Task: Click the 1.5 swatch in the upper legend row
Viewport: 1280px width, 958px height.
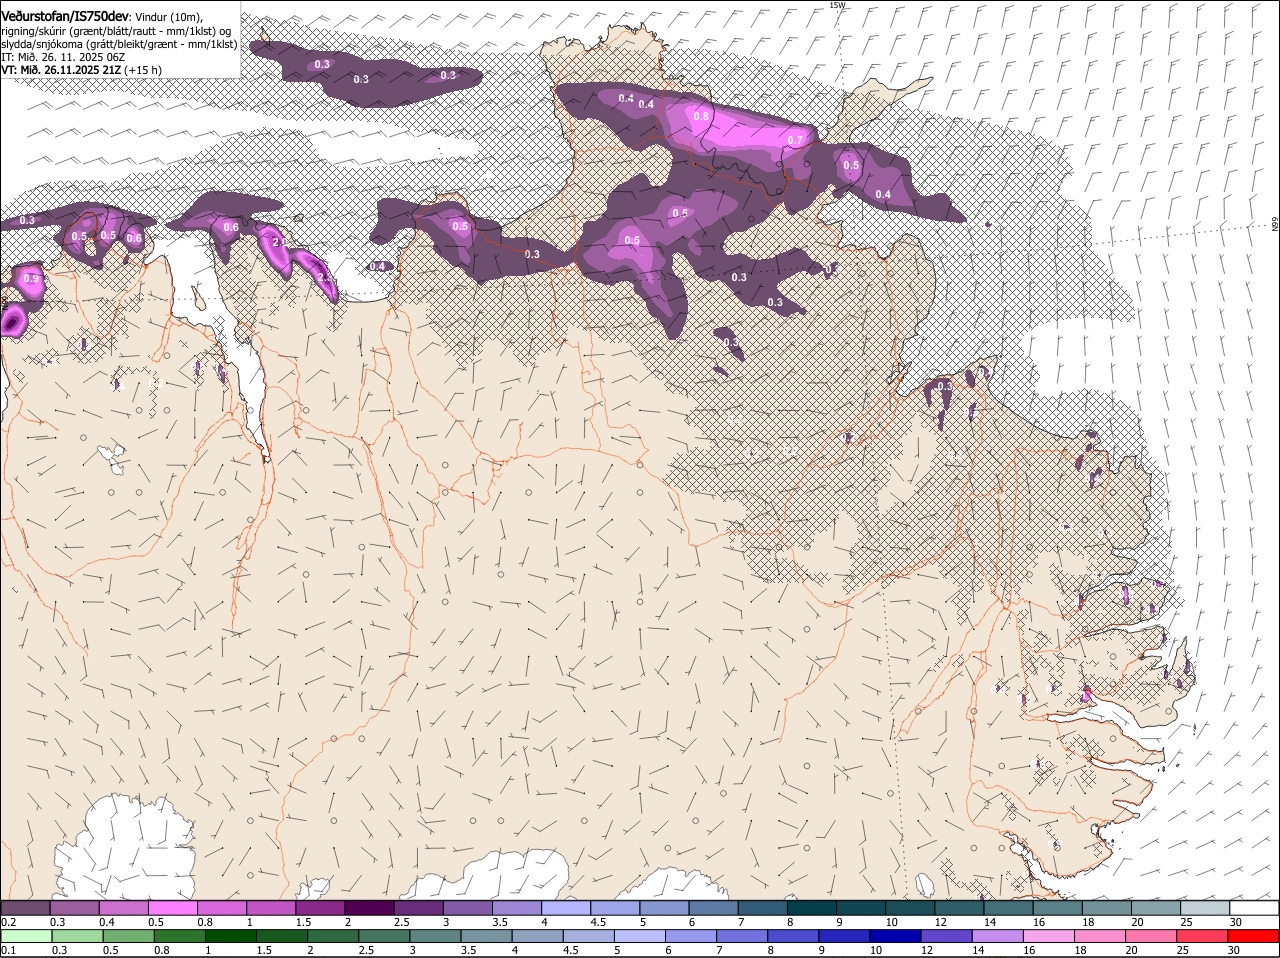Action: pos(320,907)
